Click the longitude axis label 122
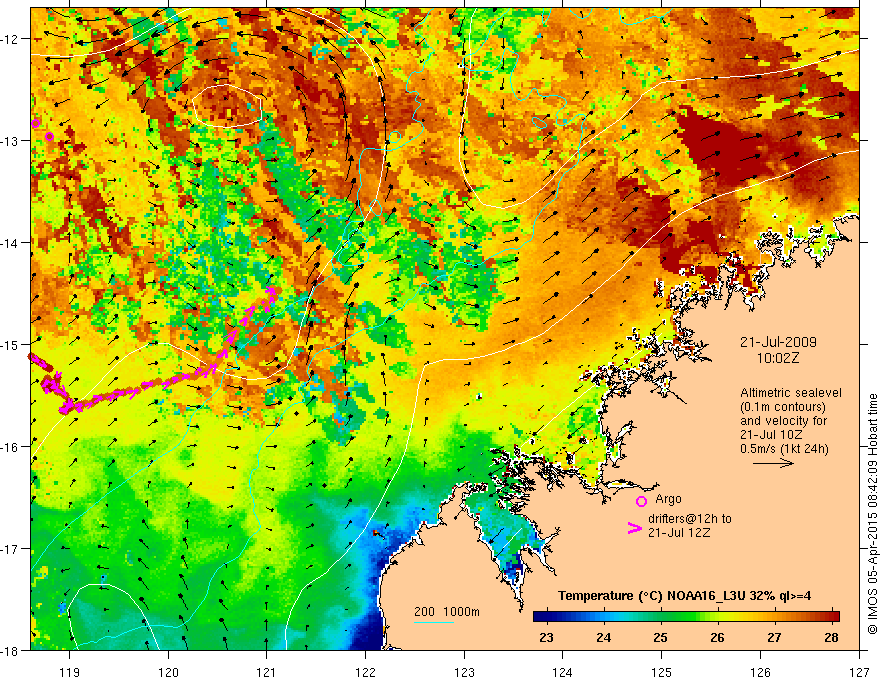 pos(365,672)
